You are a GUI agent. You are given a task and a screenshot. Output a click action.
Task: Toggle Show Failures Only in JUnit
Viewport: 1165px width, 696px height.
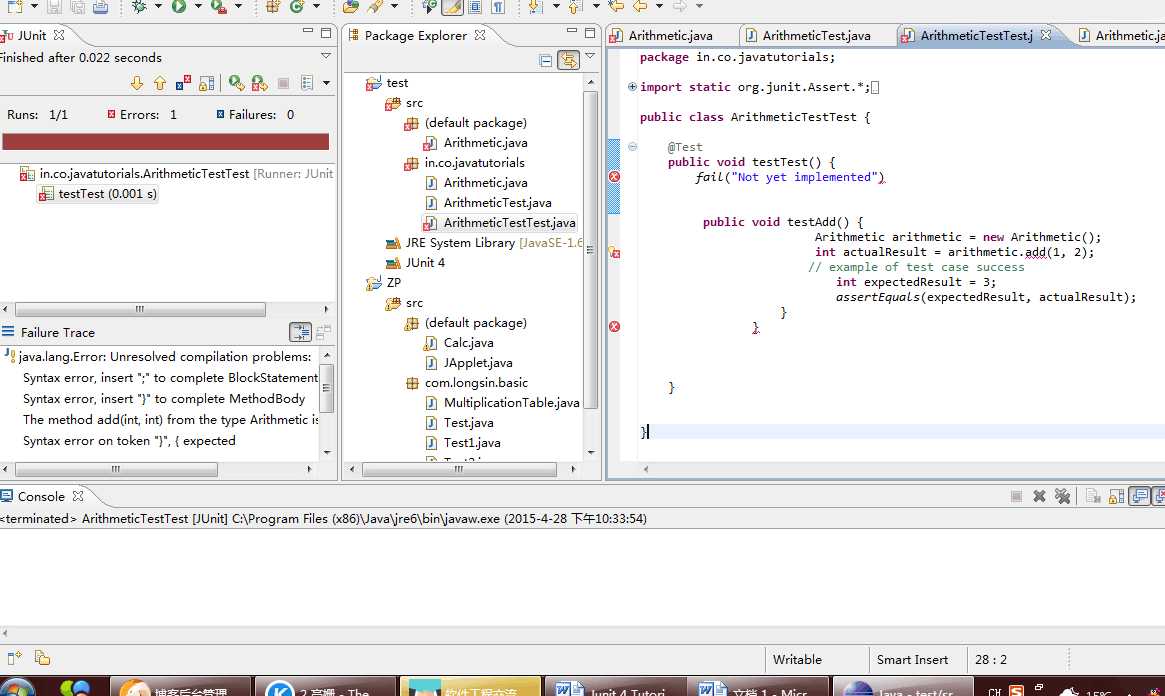(183, 83)
